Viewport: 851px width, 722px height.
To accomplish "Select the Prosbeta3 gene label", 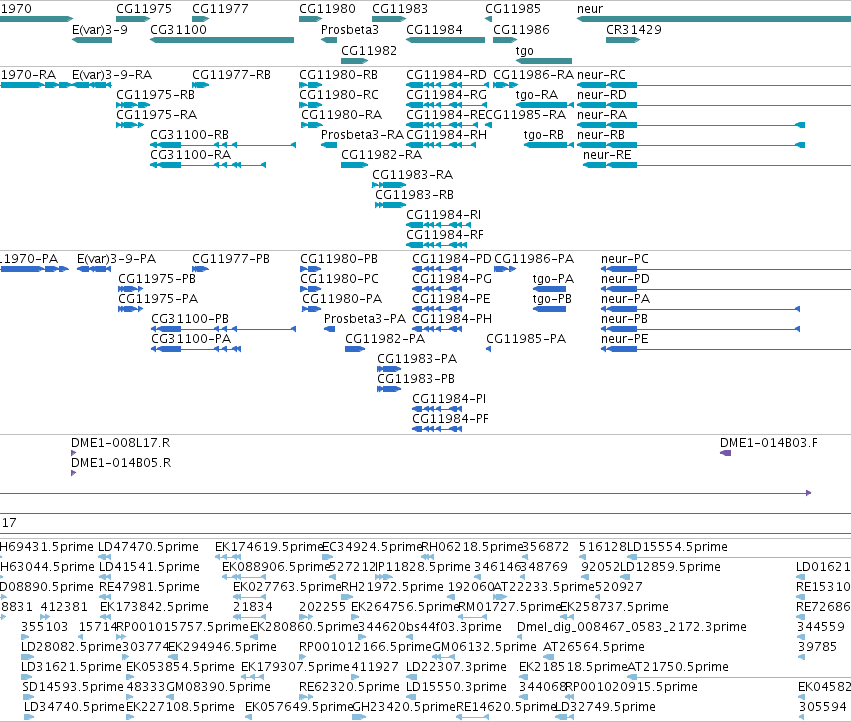I will pos(350,30).
